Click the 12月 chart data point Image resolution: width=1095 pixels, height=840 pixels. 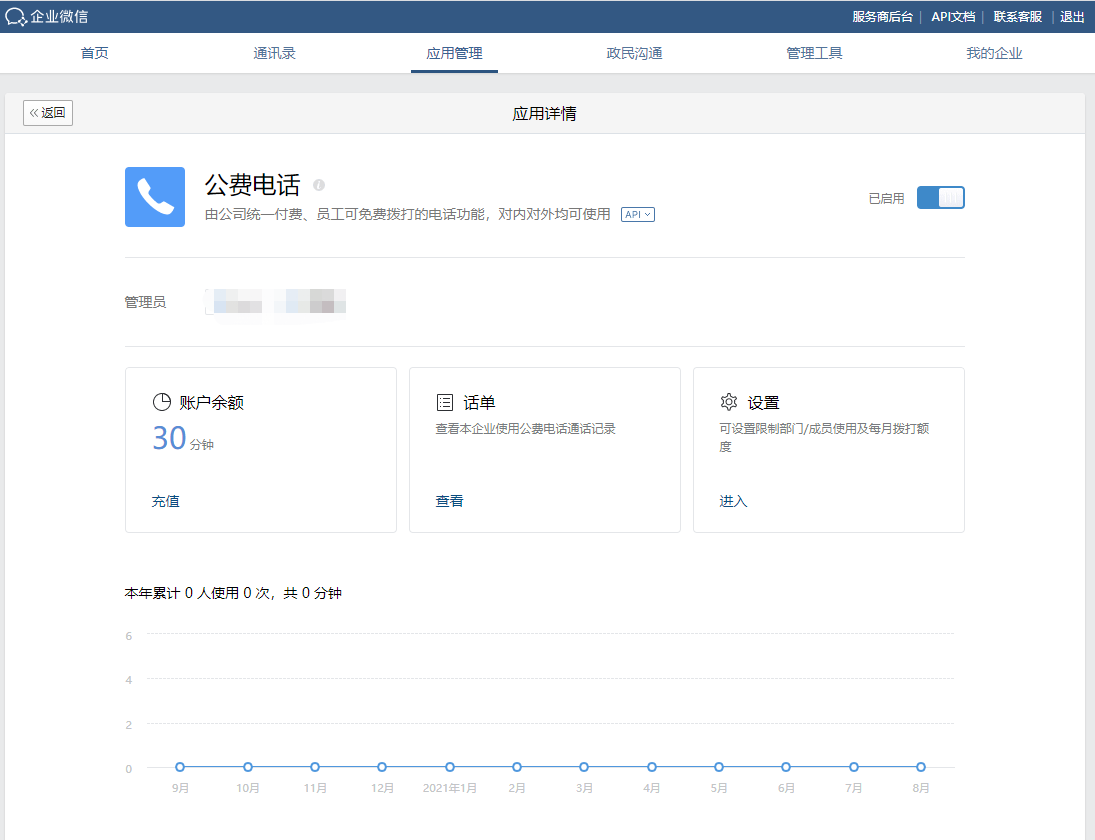382,767
